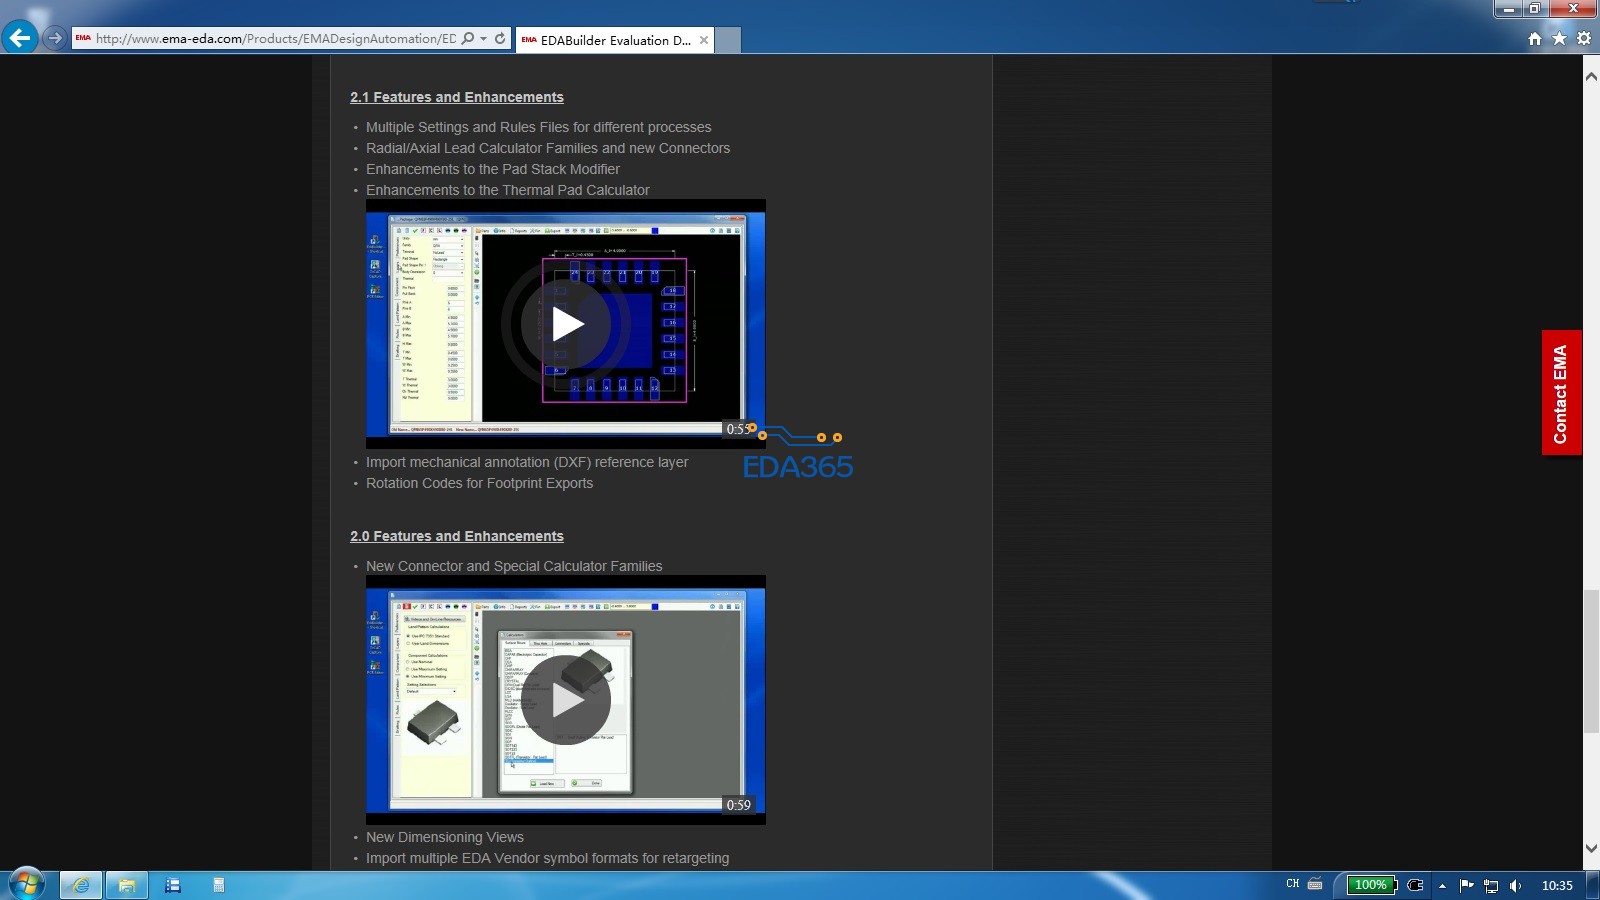This screenshot has width=1600, height=900.
Task: Click 'Rotation Codes for Footprint Exports' text
Action: pyautogui.click(x=480, y=483)
